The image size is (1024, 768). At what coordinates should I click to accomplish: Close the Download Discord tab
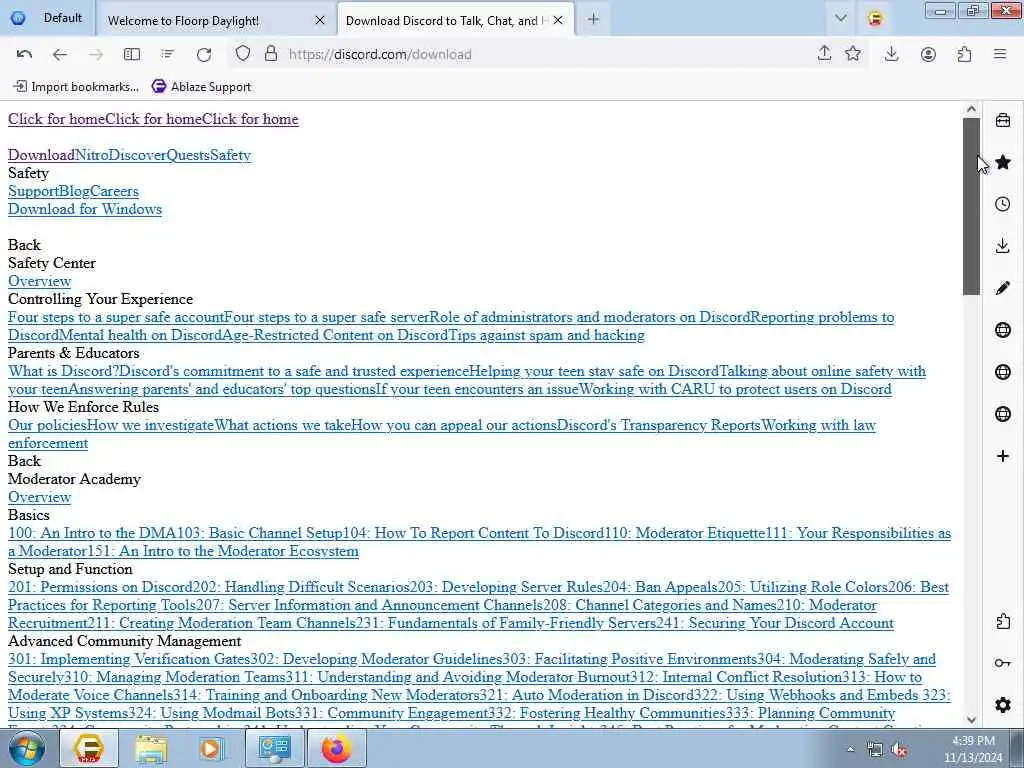click(558, 20)
